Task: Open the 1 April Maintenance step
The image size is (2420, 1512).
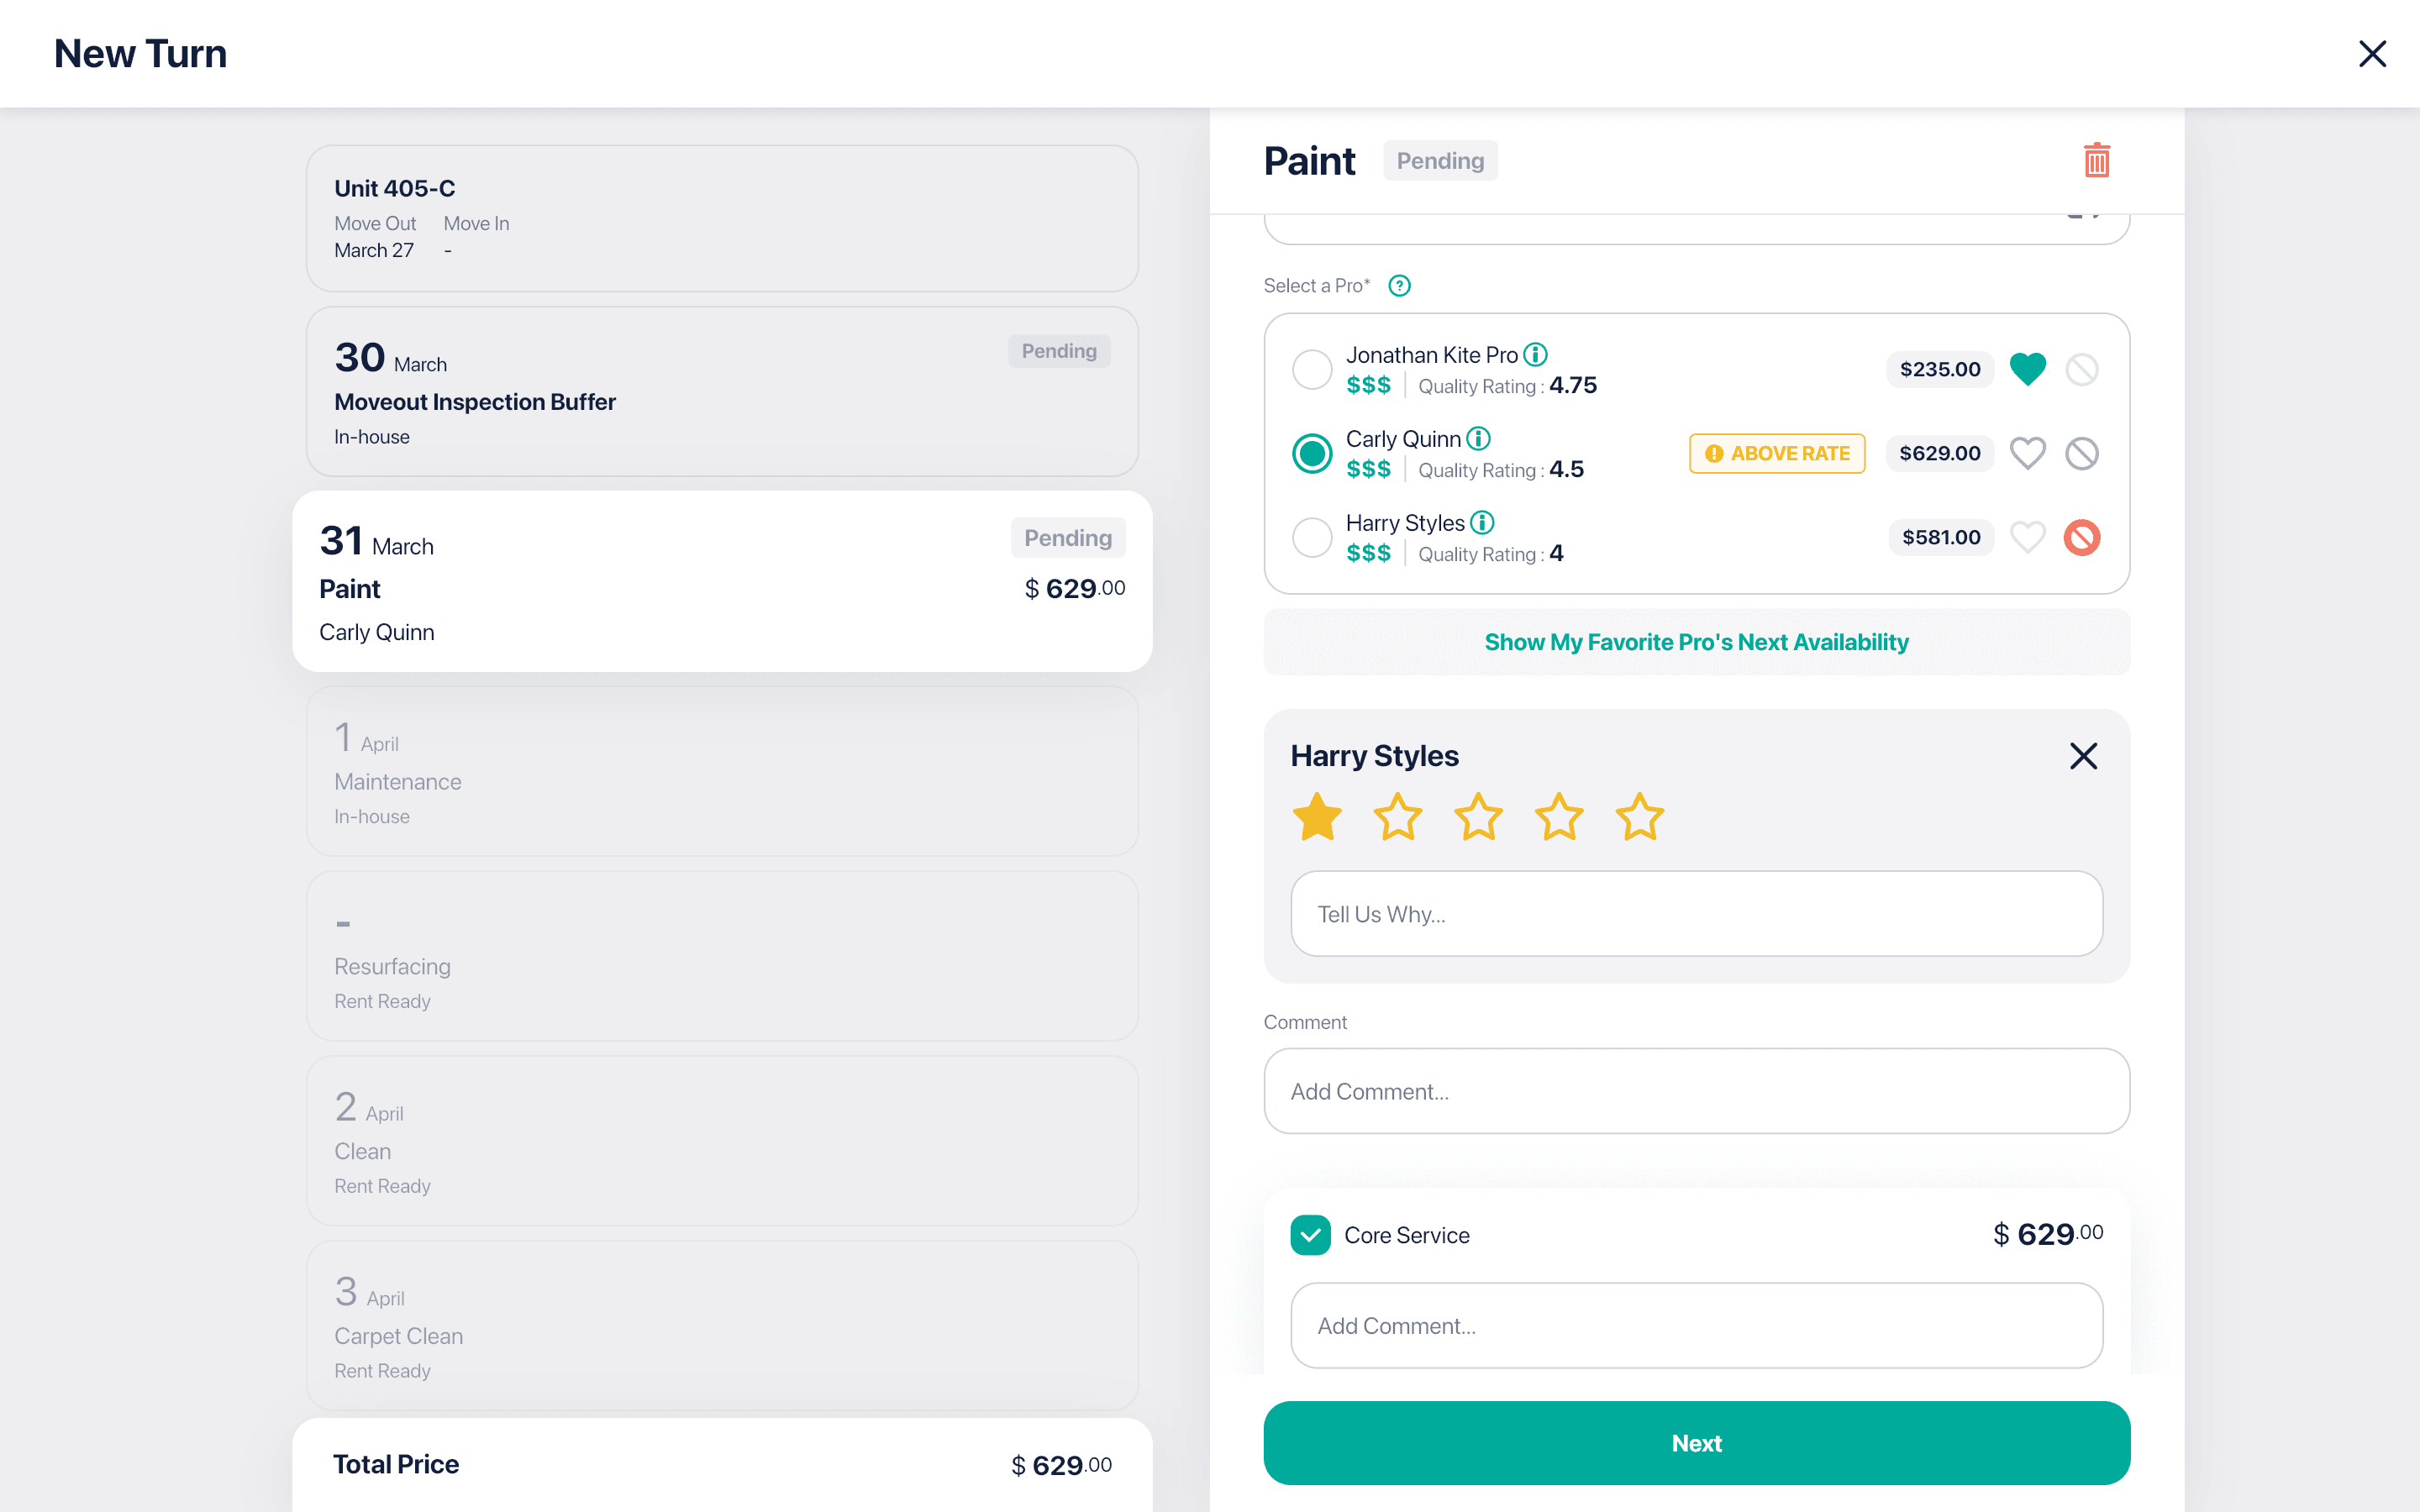Action: tap(722, 771)
